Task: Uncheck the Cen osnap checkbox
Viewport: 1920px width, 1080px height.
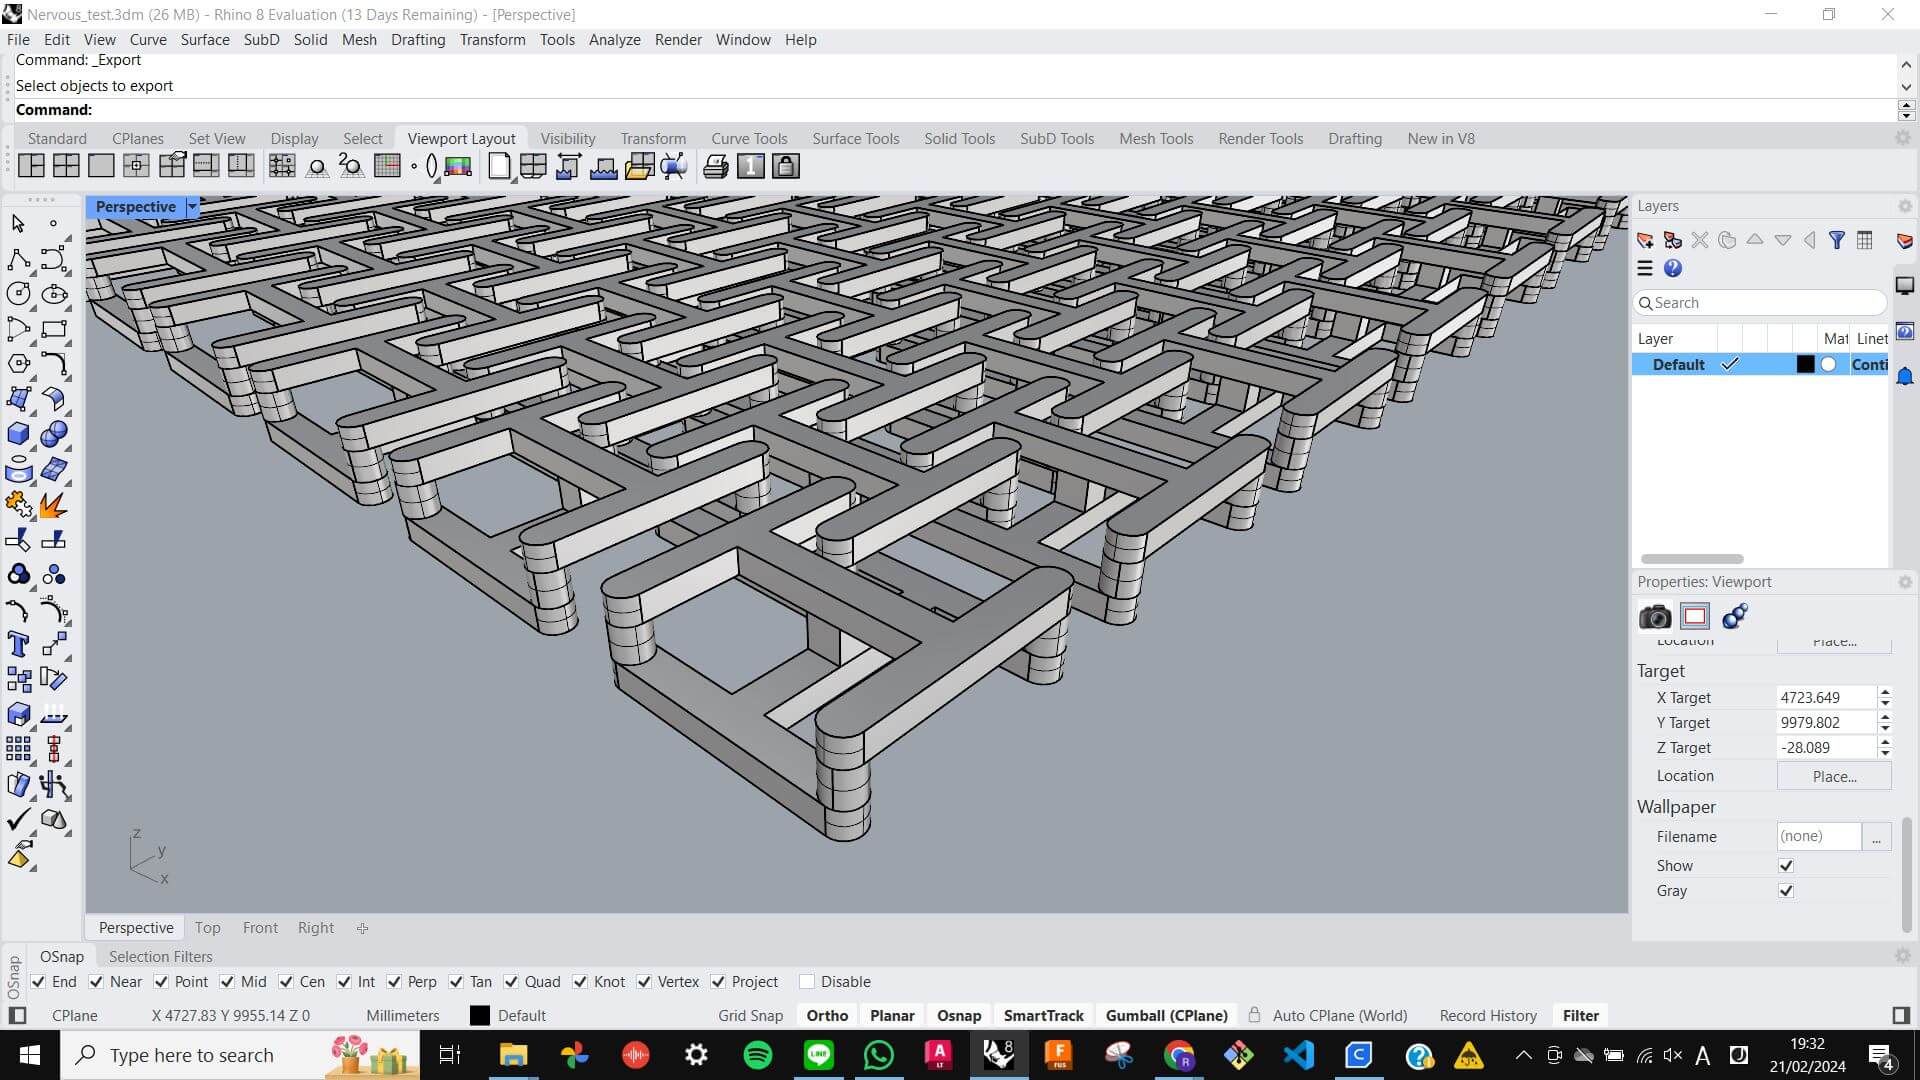Action: click(286, 982)
